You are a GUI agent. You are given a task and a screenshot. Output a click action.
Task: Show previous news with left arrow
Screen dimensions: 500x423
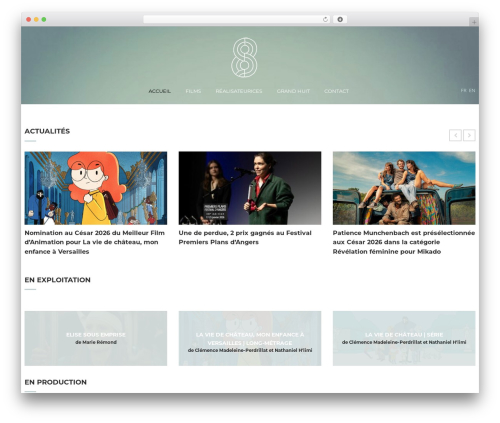[x=455, y=135]
